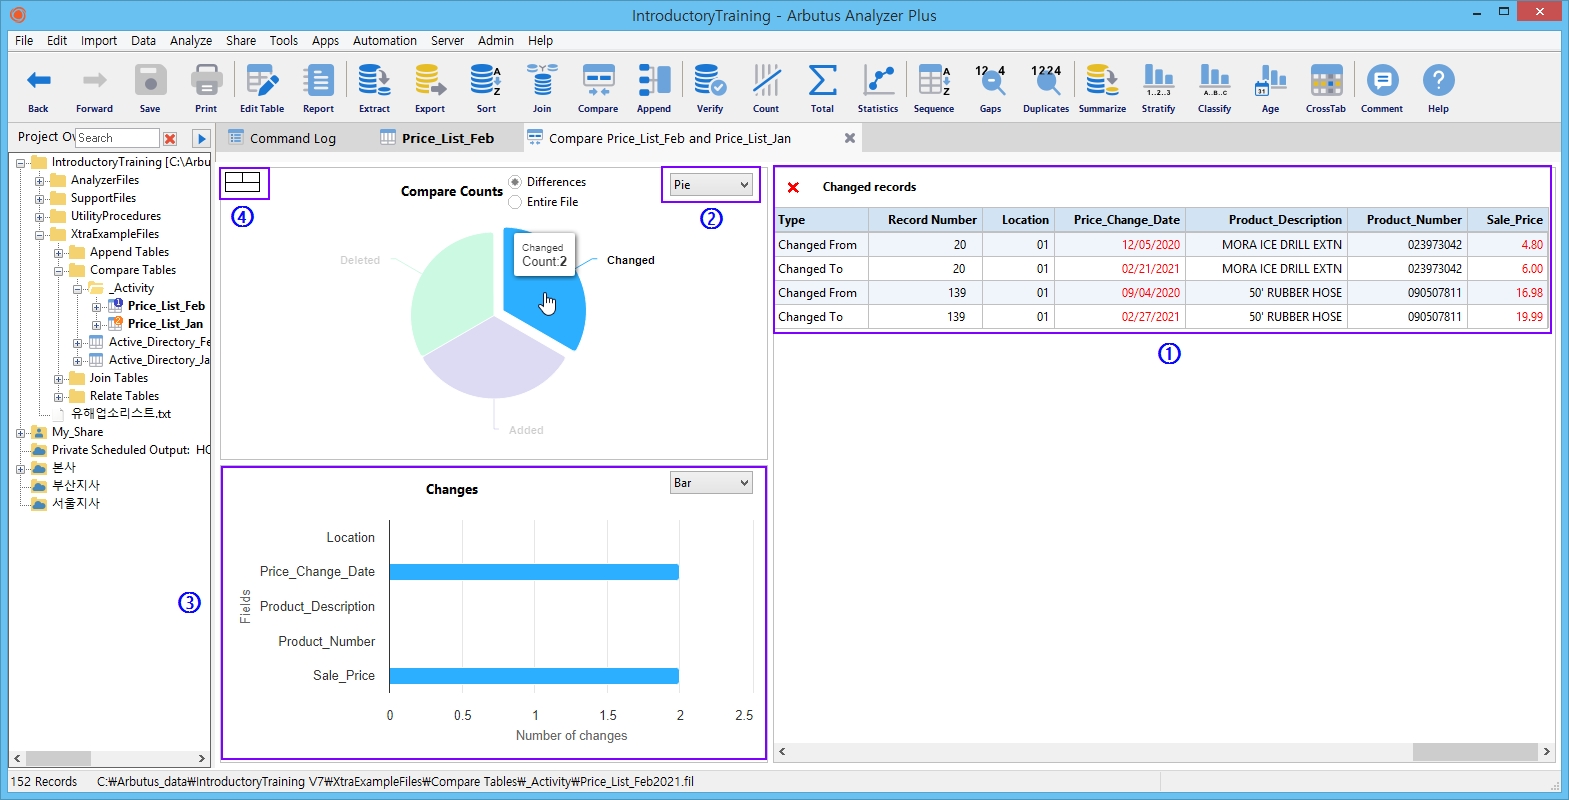This screenshot has width=1569, height=800.
Task: Select Price_List_Jan in the project tree
Action: pos(165,324)
